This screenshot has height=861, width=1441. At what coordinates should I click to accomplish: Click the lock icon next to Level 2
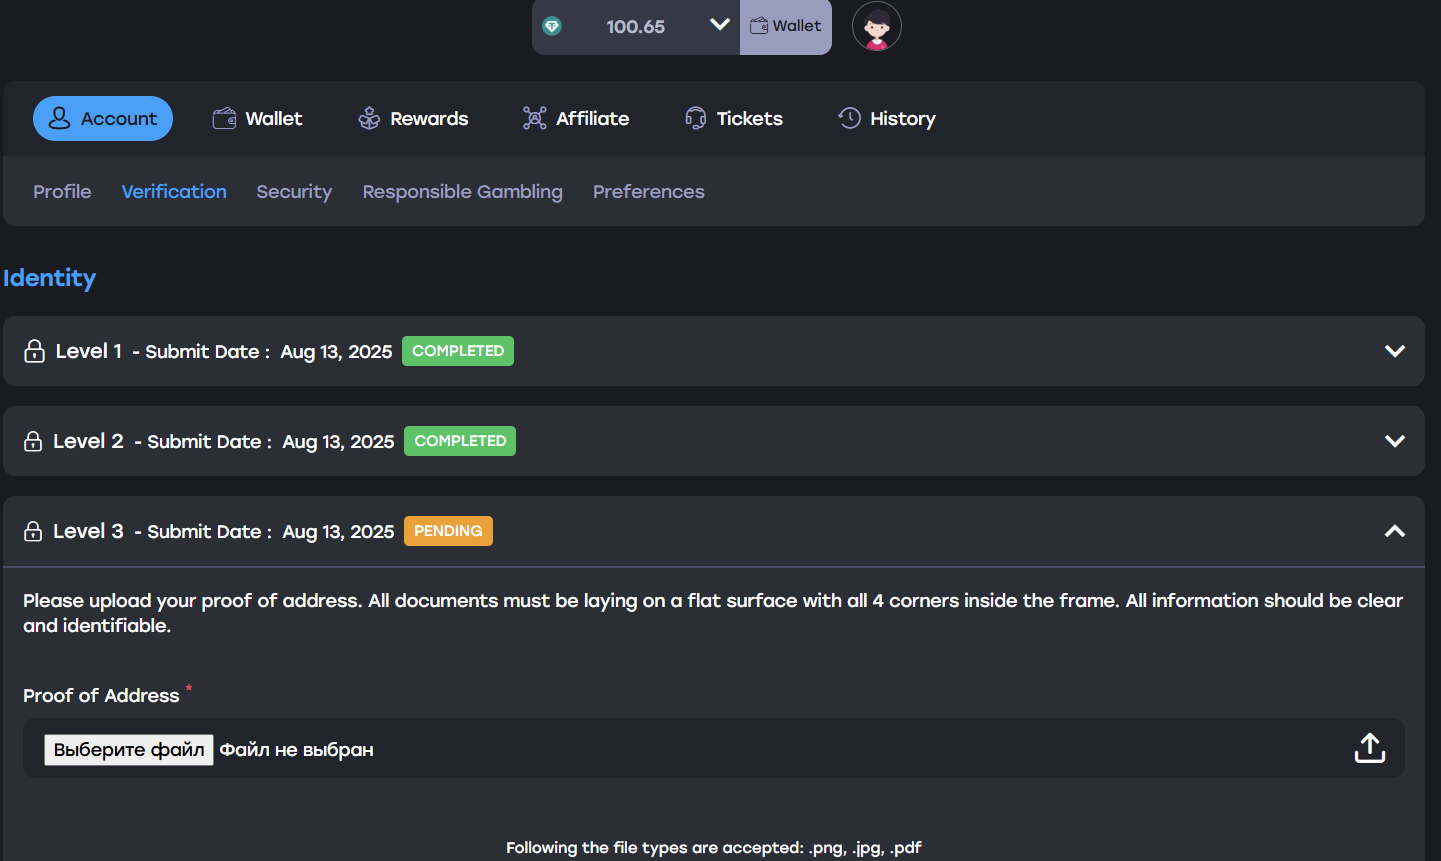click(33, 441)
